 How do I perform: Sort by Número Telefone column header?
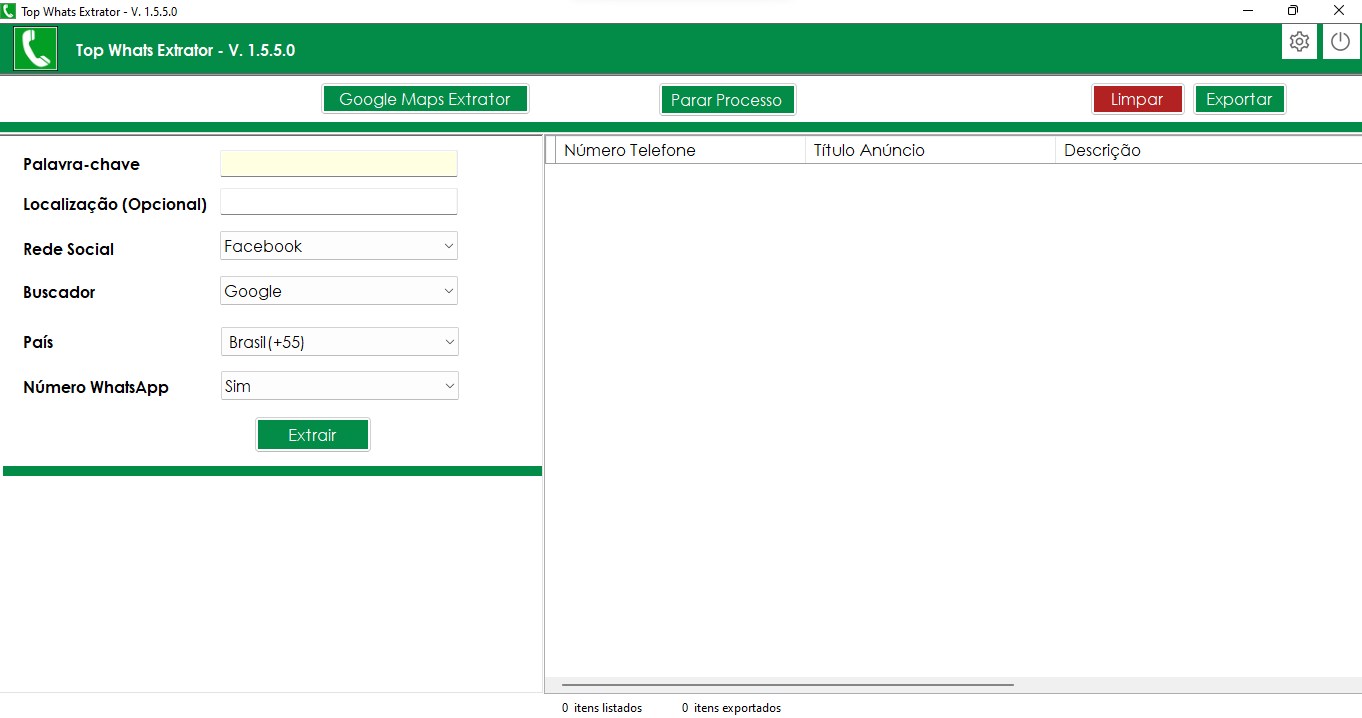pyautogui.click(x=679, y=150)
